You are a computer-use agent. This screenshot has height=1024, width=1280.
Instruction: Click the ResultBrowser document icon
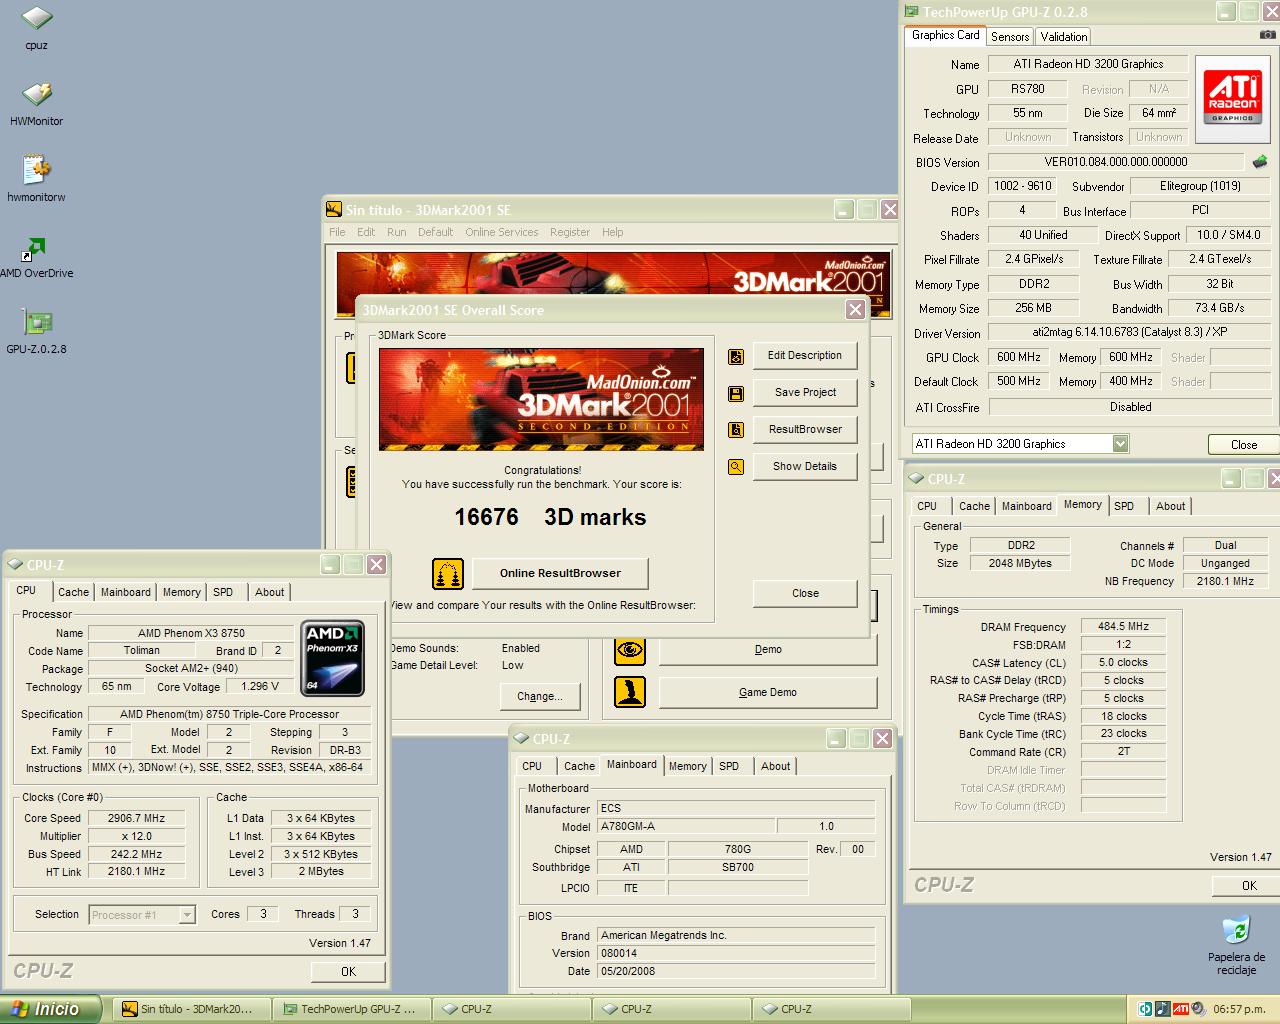[736, 430]
